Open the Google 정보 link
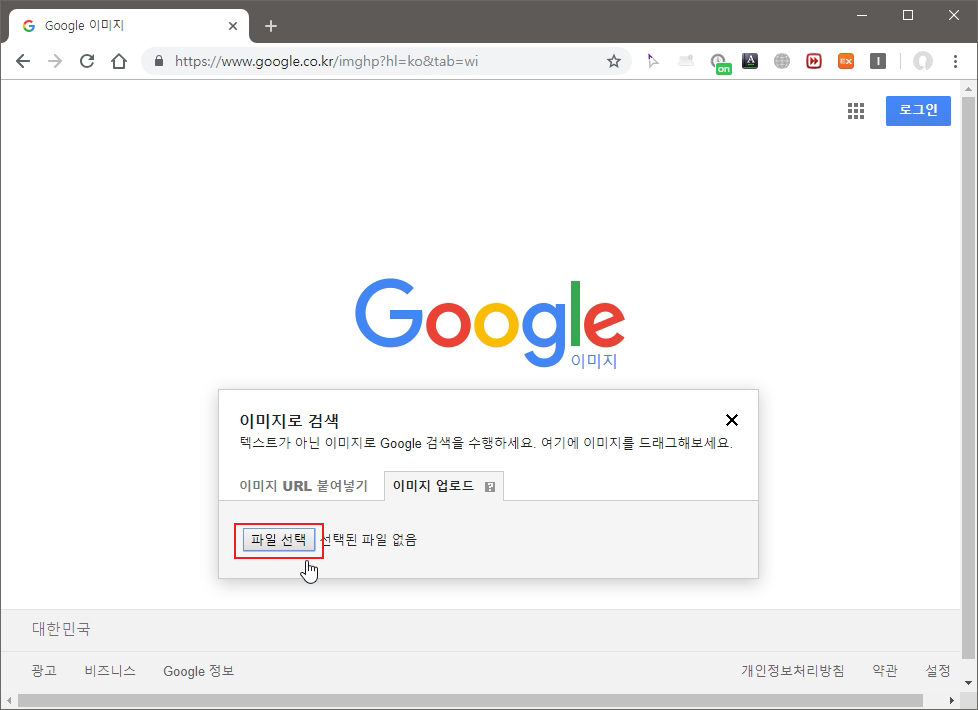 point(198,671)
